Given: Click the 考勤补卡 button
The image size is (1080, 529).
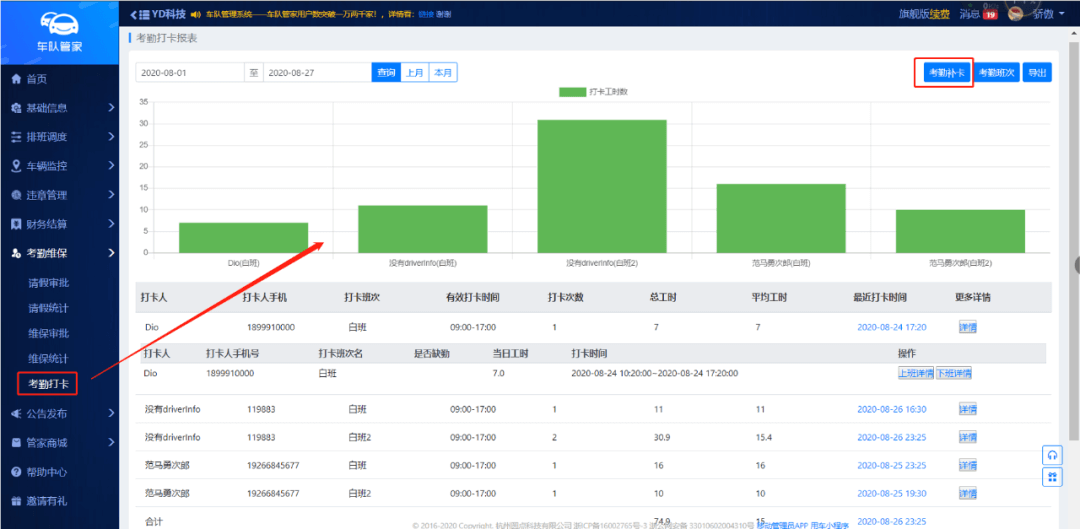Looking at the screenshot, I should coord(944,73).
